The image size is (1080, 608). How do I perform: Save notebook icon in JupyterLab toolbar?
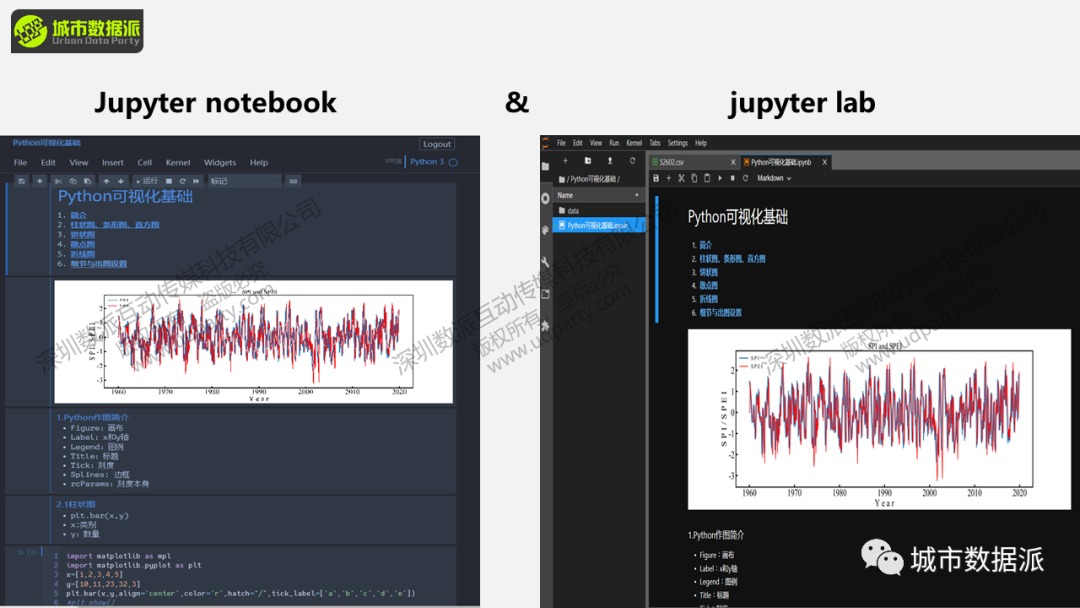tap(656, 178)
